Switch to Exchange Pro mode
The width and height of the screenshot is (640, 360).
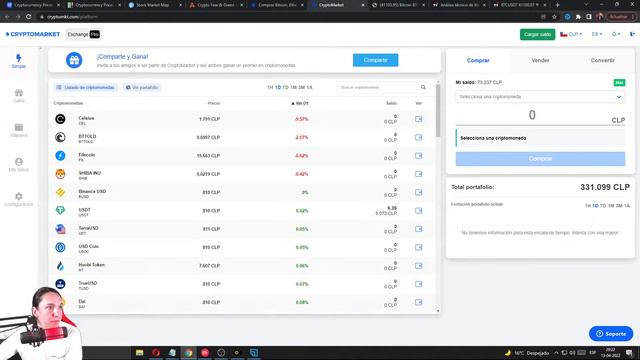coord(83,34)
